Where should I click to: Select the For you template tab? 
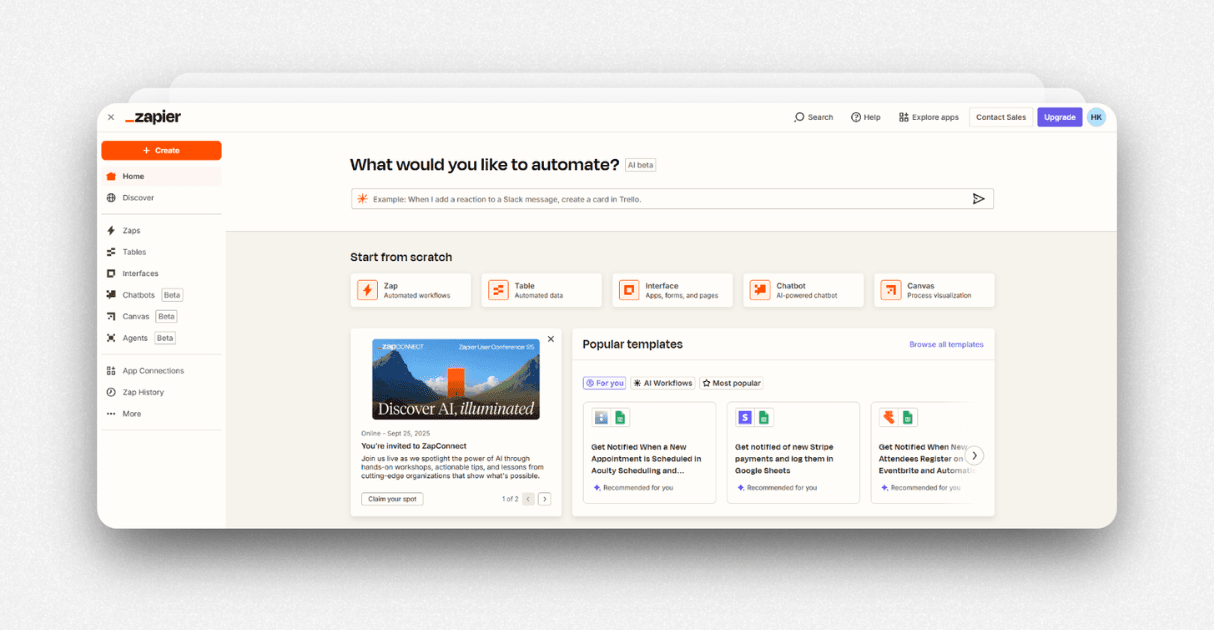click(605, 383)
